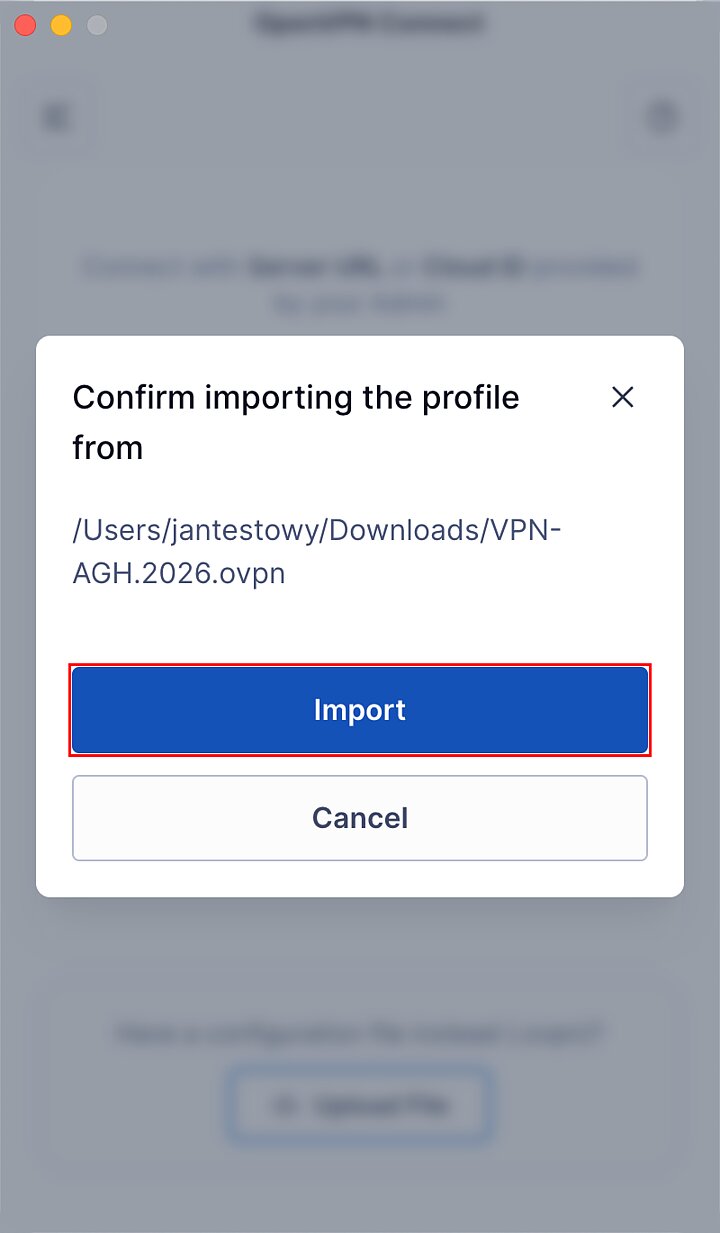
Task: Minimize the window with the yellow traffic light
Action: [59, 25]
